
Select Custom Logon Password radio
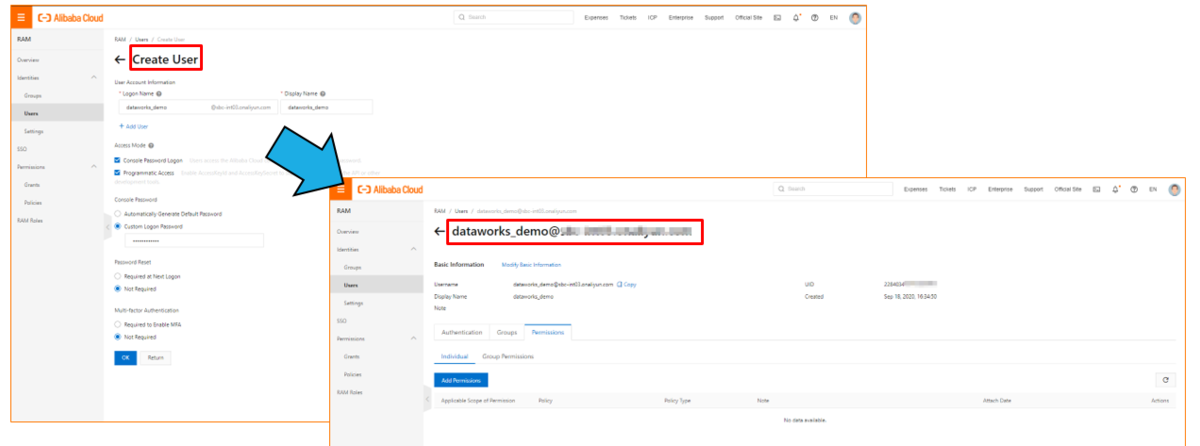[x=118, y=227]
